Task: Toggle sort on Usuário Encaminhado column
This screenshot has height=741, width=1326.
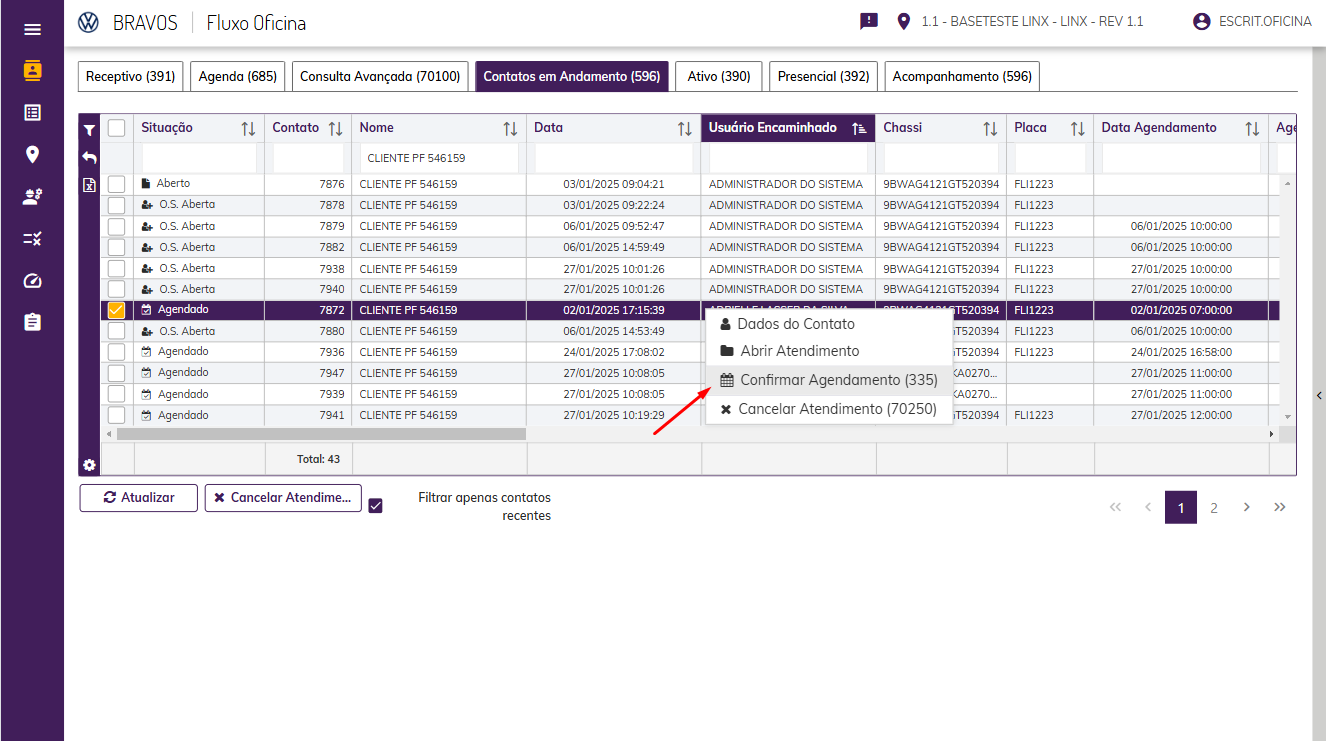Action: [859, 129]
